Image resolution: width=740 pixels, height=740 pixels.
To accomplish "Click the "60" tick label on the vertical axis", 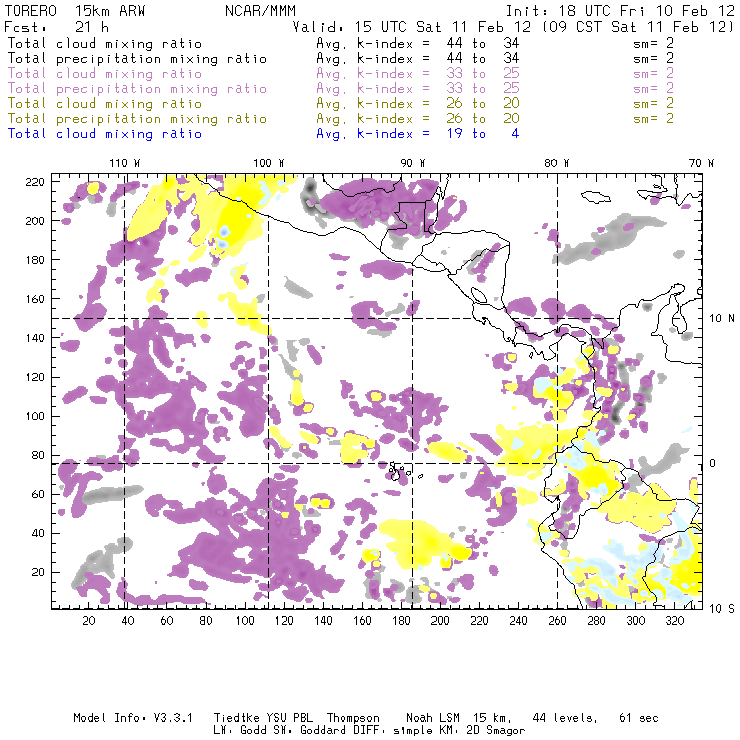I will [x=38, y=494].
